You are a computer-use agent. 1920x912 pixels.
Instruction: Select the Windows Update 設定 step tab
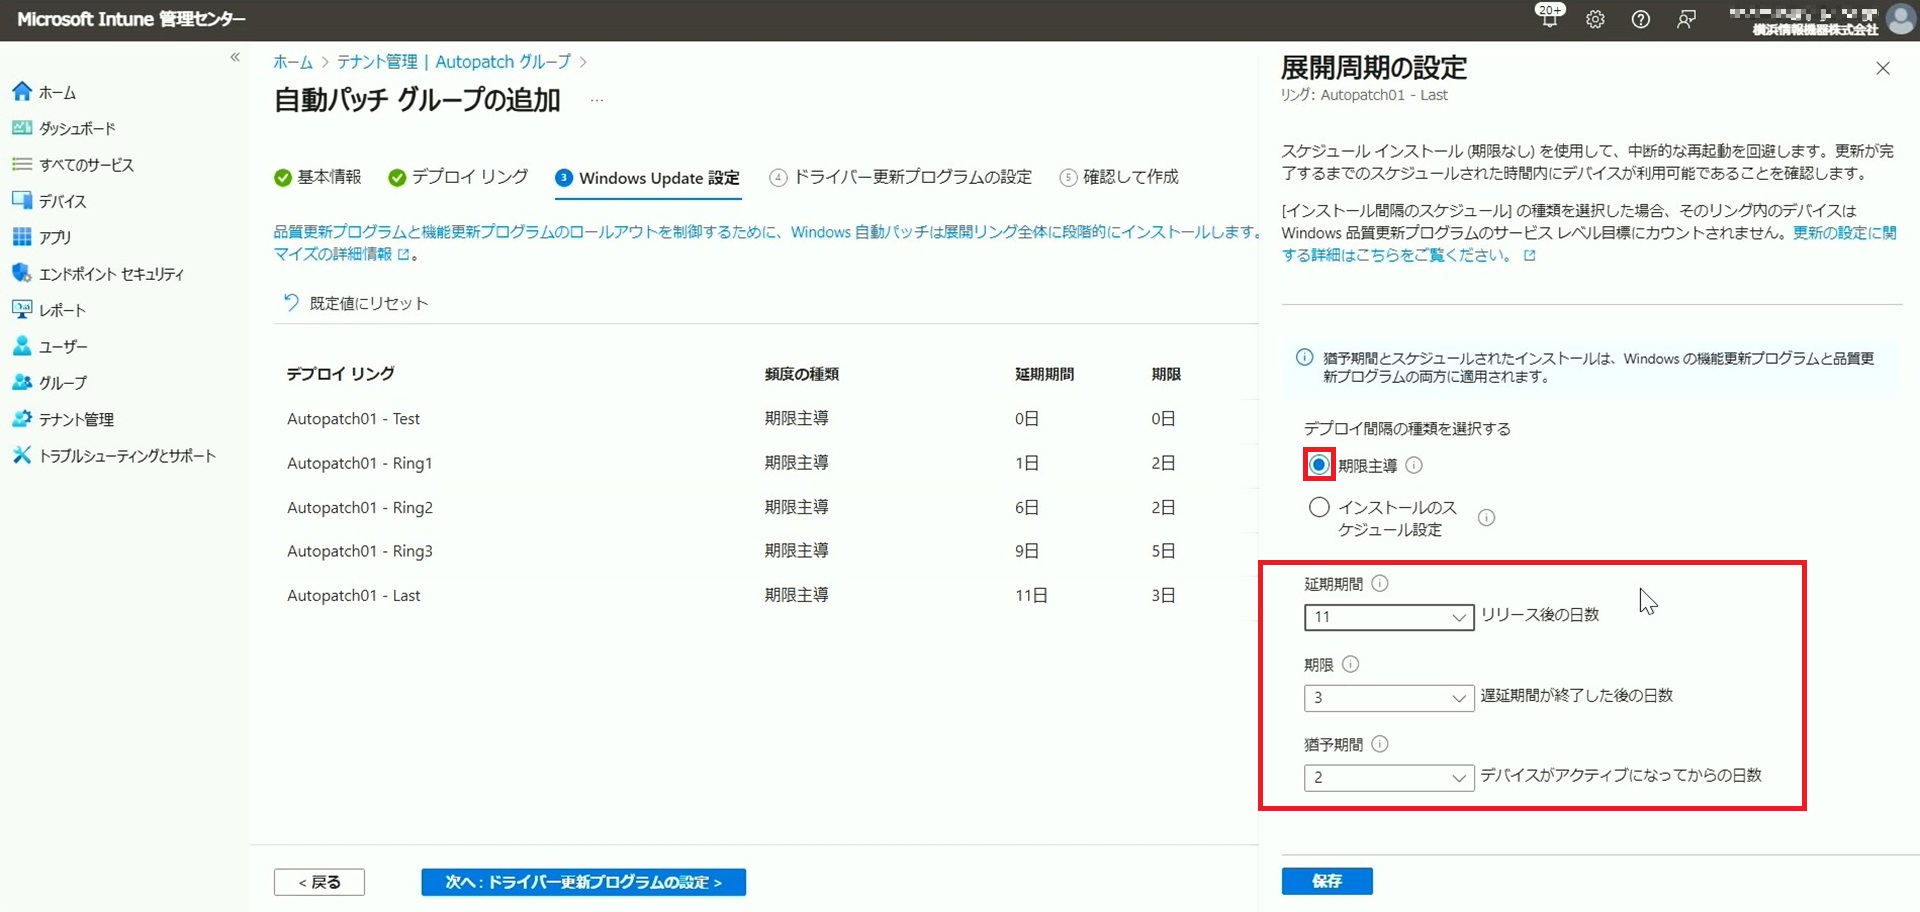coord(648,178)
